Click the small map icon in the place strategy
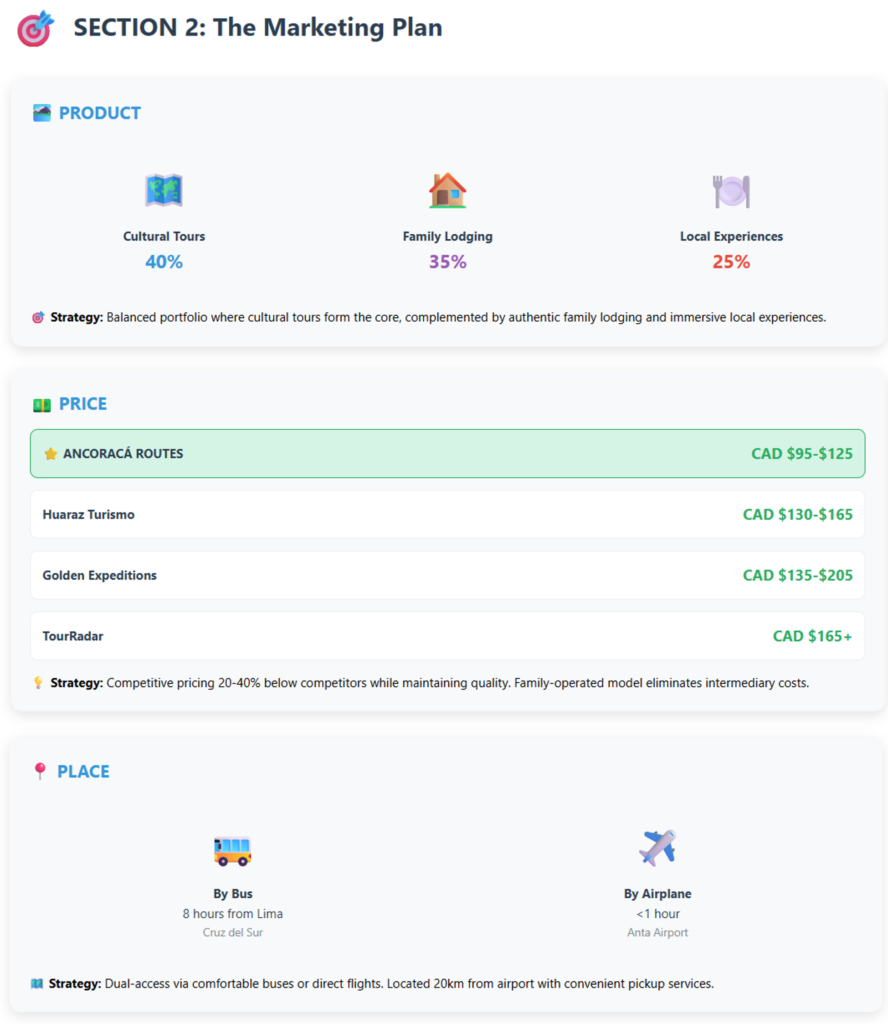 tap(37, 984)
